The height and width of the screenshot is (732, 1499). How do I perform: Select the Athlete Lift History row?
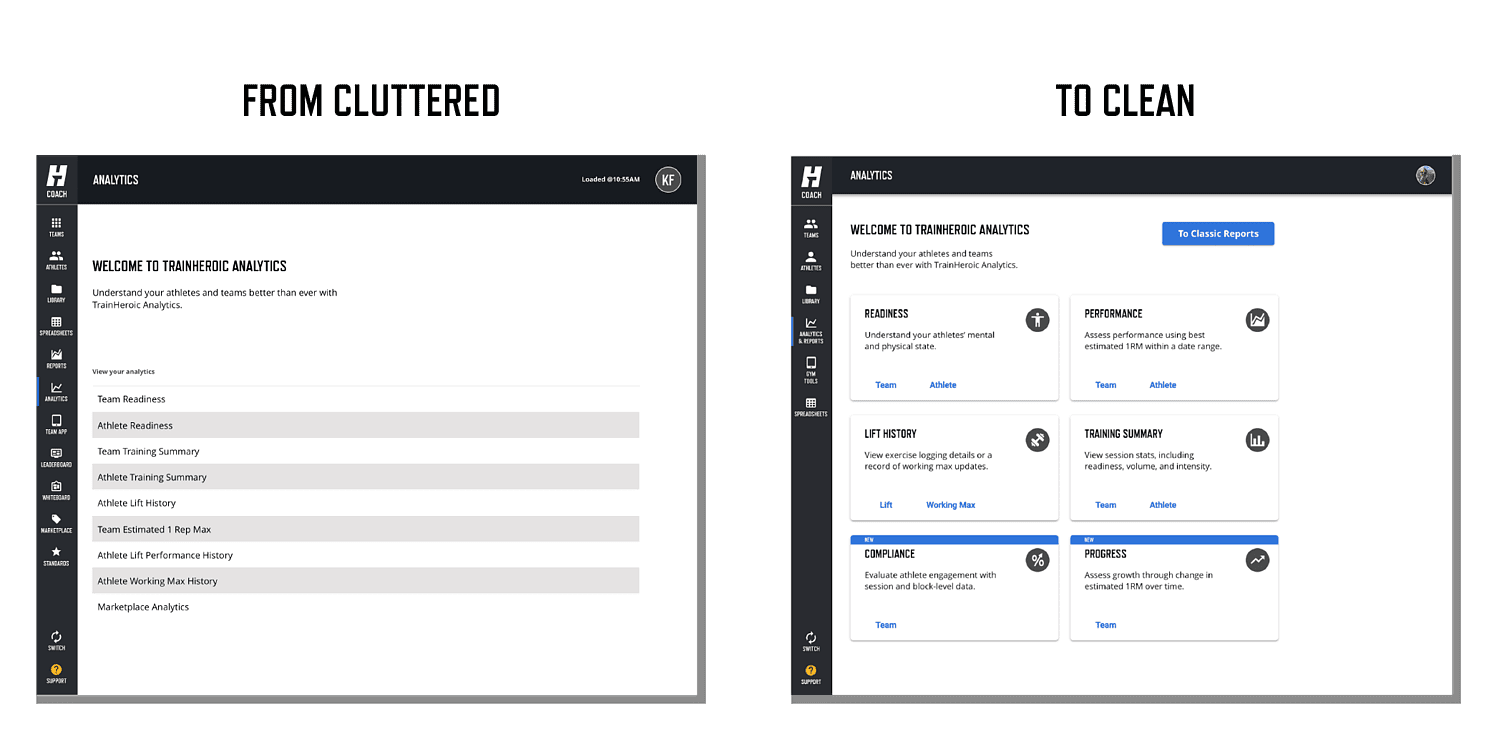[366, 503]
